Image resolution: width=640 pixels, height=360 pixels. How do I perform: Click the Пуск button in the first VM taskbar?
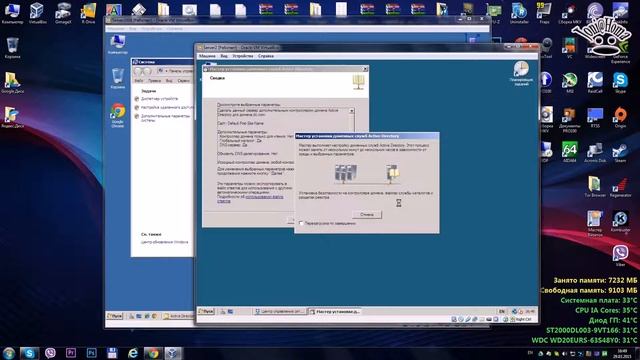[x=115, y=316]
